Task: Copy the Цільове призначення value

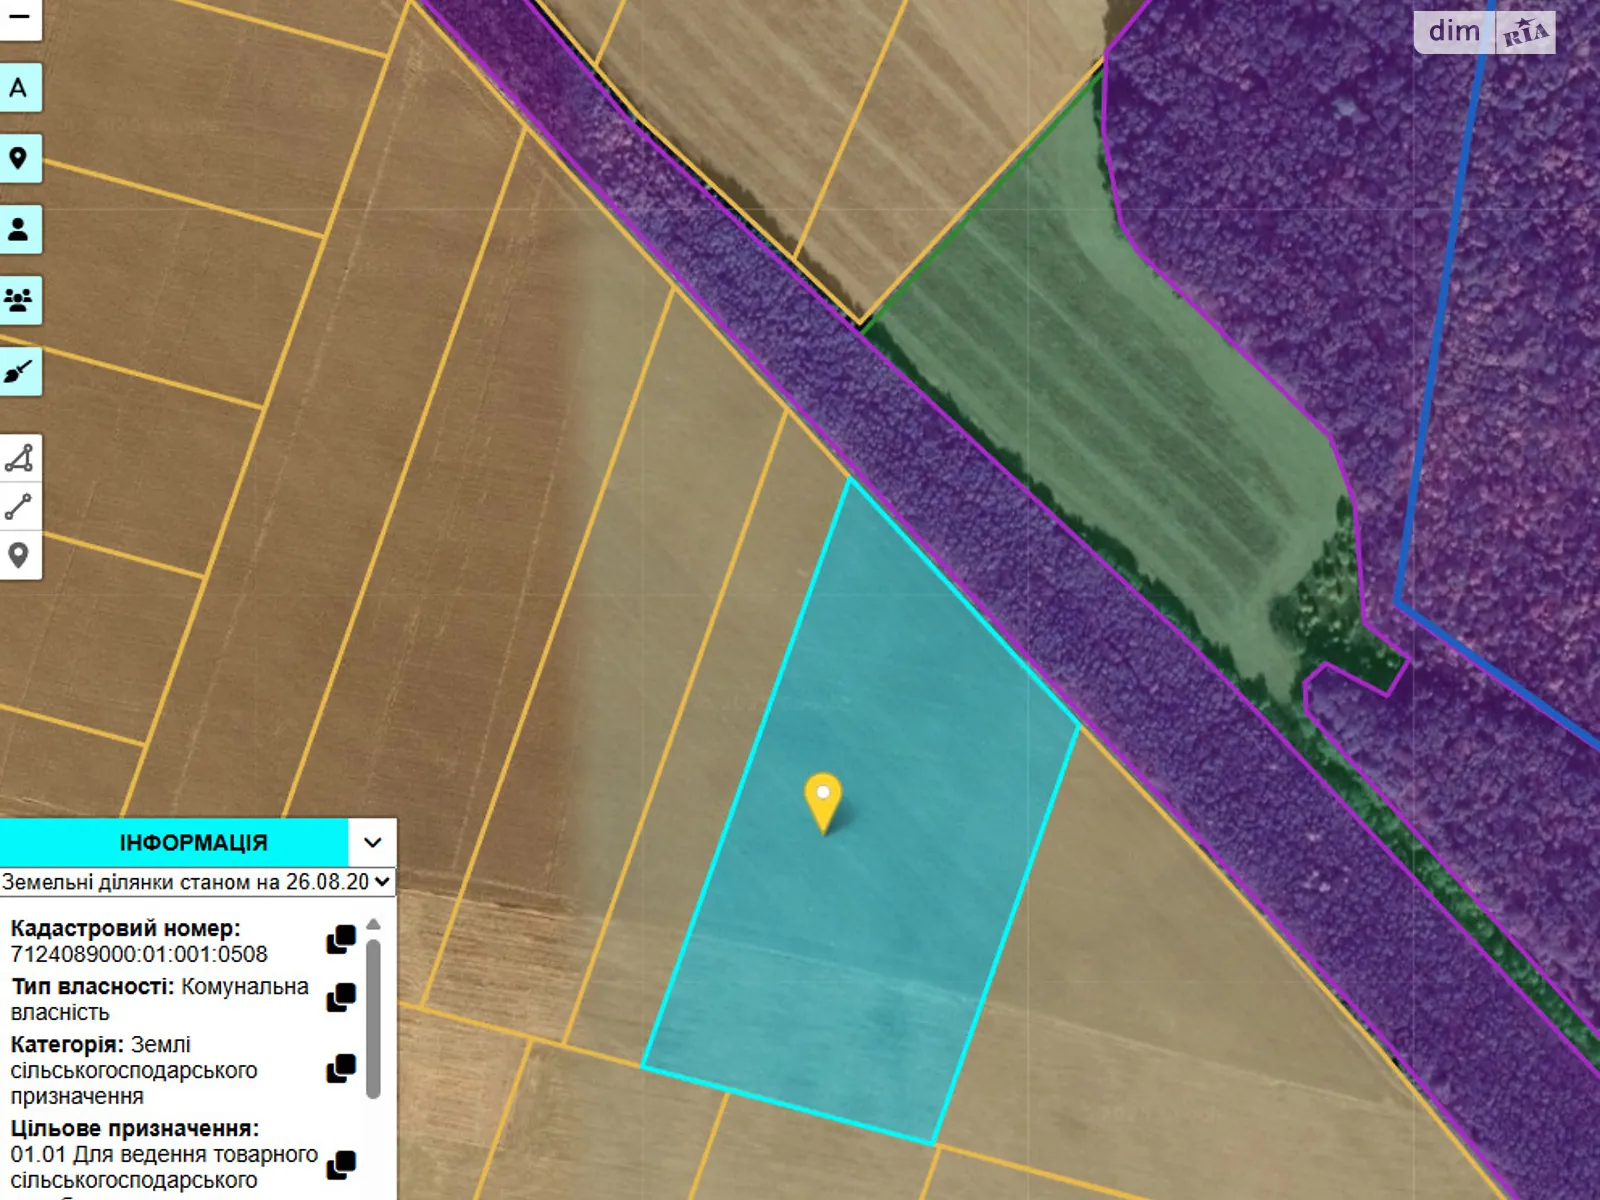Action: click(x=341, y=1165)
